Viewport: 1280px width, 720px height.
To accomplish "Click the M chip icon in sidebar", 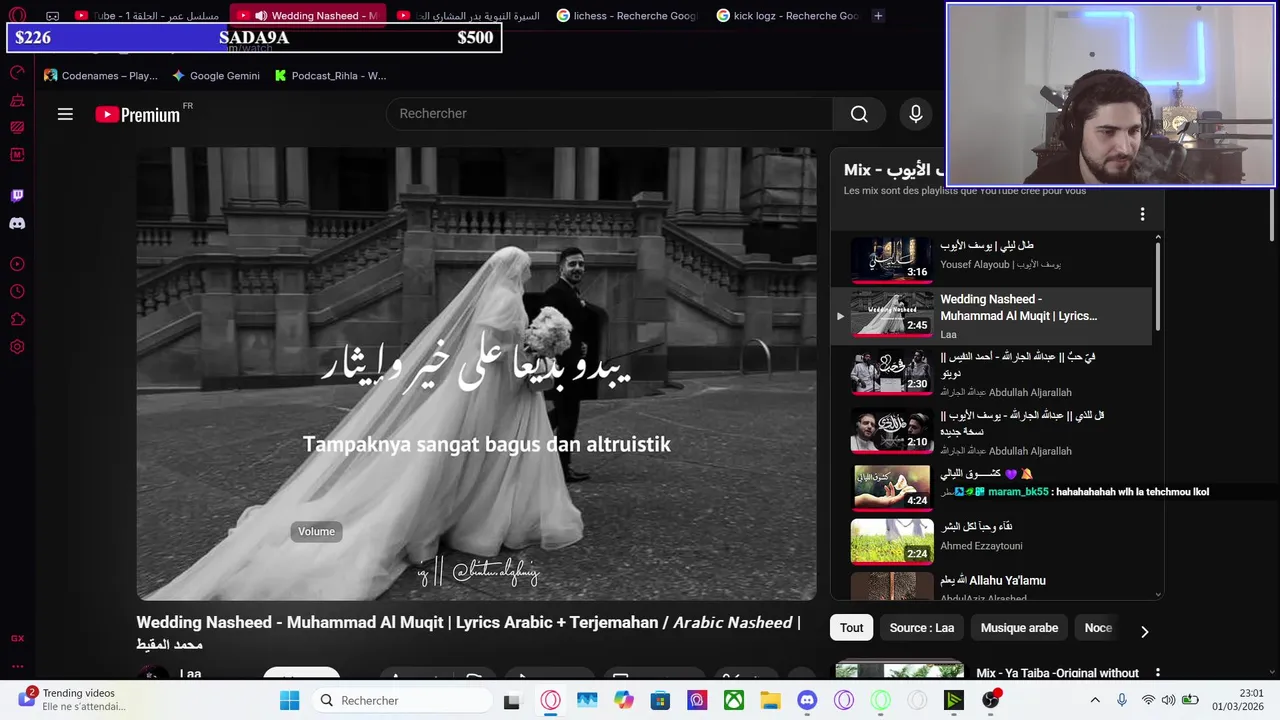I will click(x=17, y=155).
